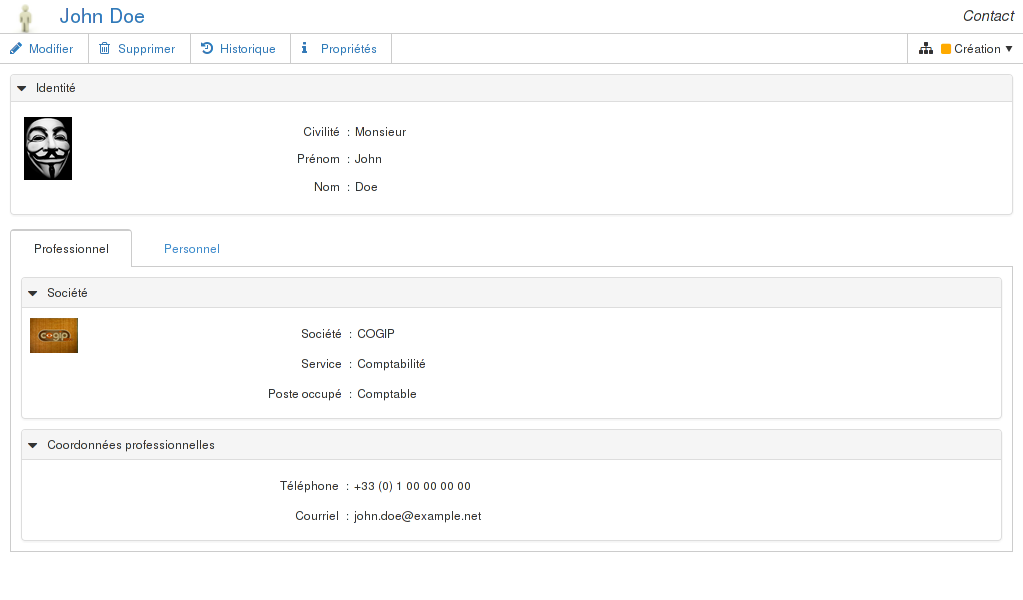Click the COGIP company logo thumbnail
Viewport: 1023px width, 600px height.
coord(54,335)
